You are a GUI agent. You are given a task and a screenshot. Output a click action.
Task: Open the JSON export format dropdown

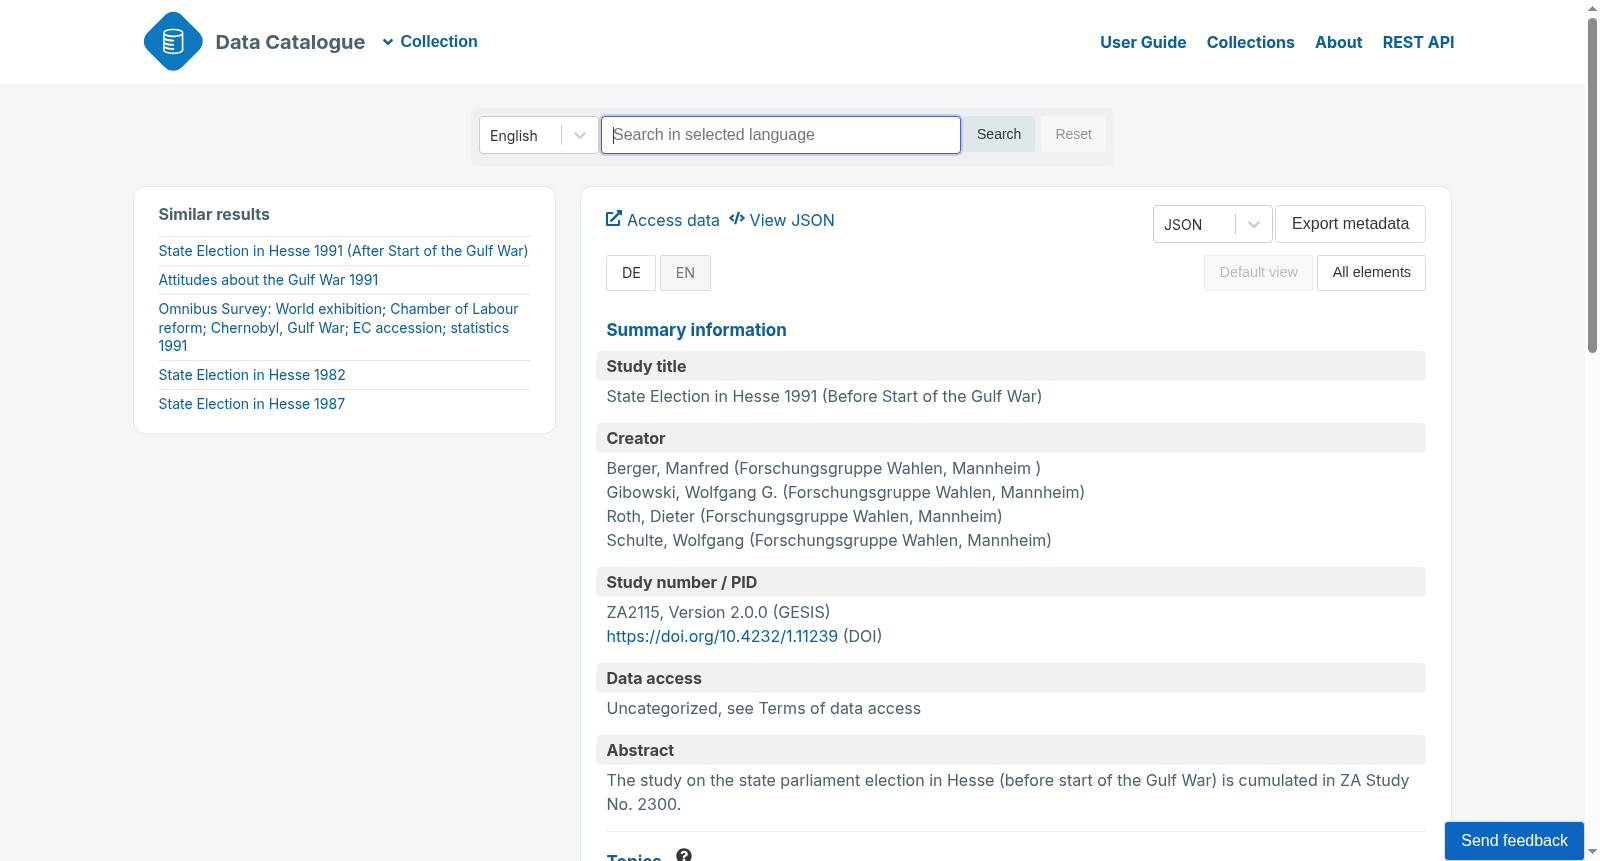pyautogui.click(x=1212, y=224)
